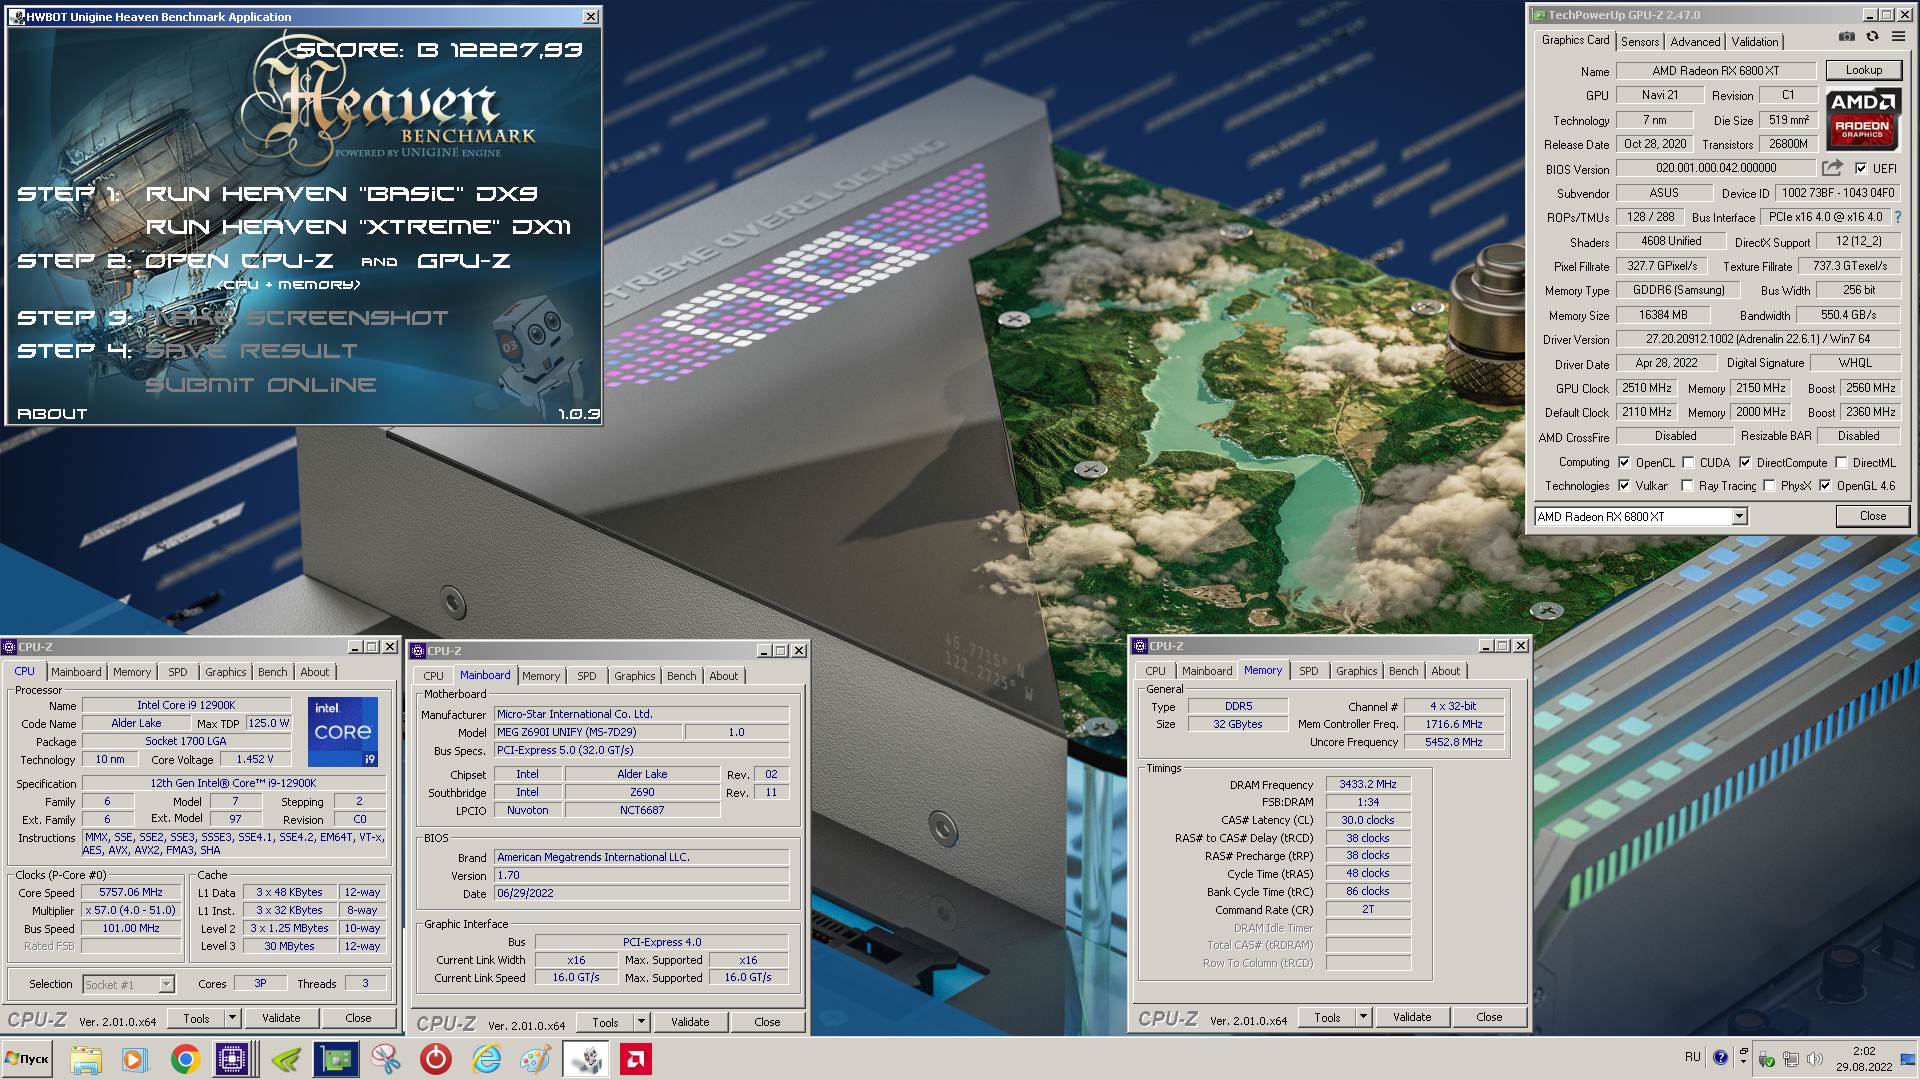1920x1080 pixels.
Task: Switch to HWBOT Heaven taskbar icon
Action: pyautogui.click(x=586, y=1059)
